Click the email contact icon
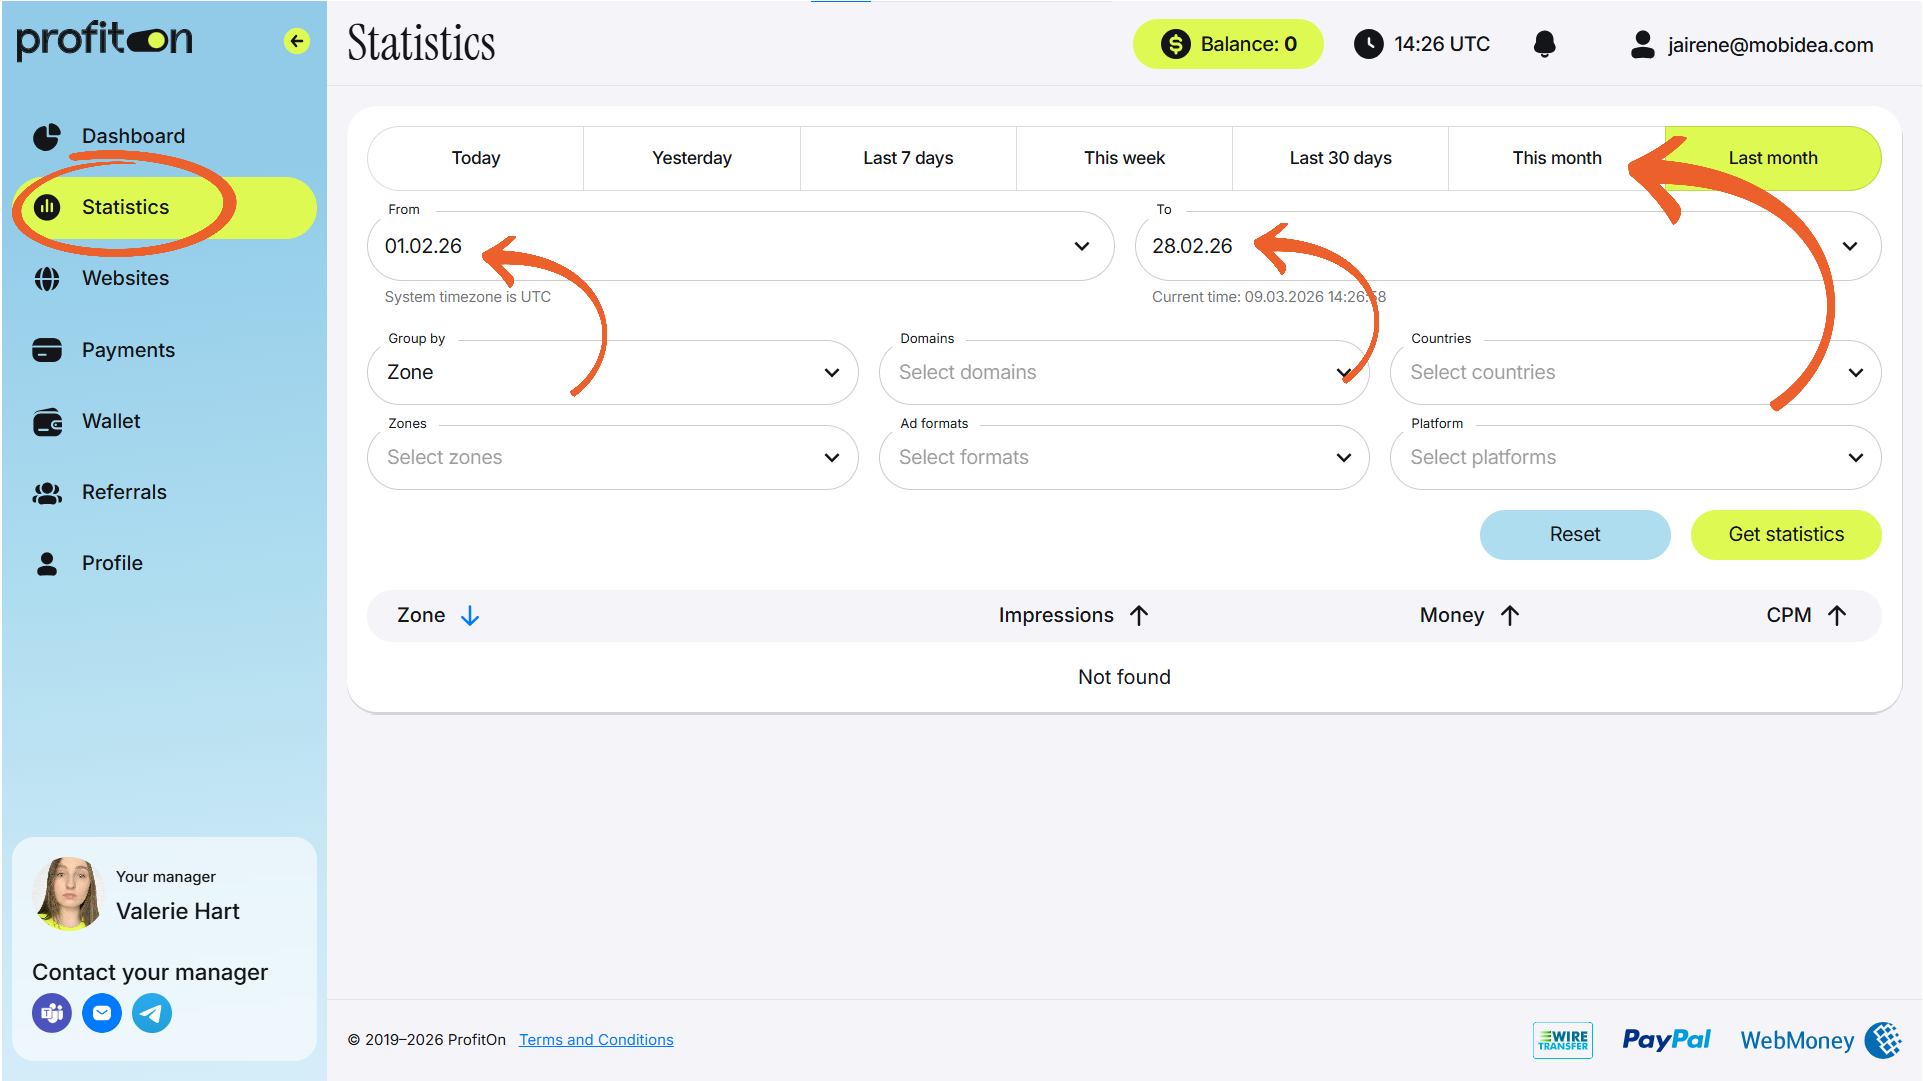This screenshot has width=1923, height=1081. click(x=102, y=1013)
